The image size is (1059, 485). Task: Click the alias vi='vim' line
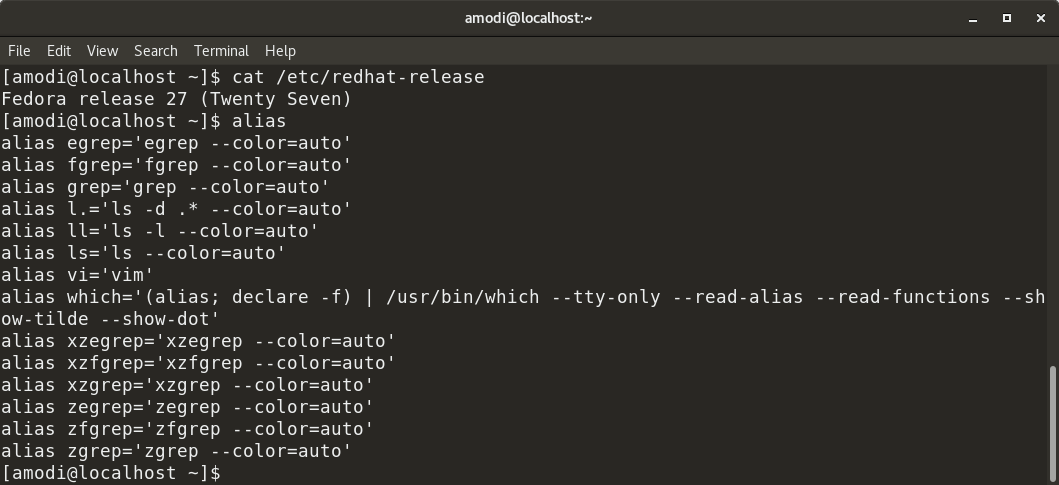tap(77, 275)
